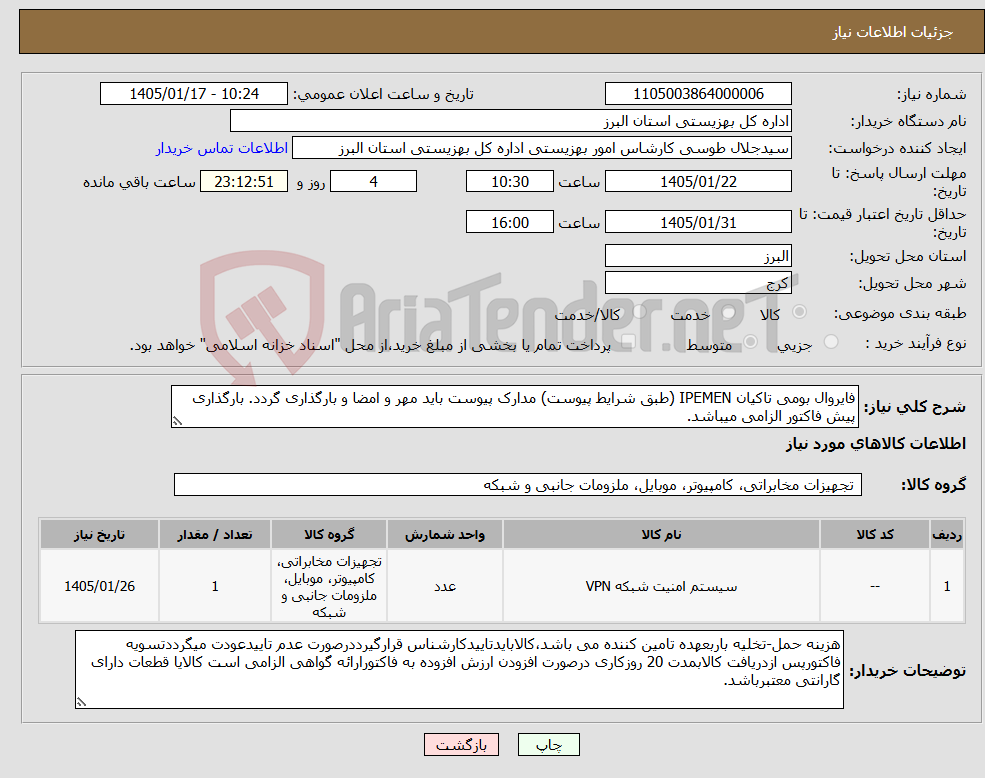
Task: Click the treasury bonds payment note text
Action: pyautogui.click(x=371, y=345)
